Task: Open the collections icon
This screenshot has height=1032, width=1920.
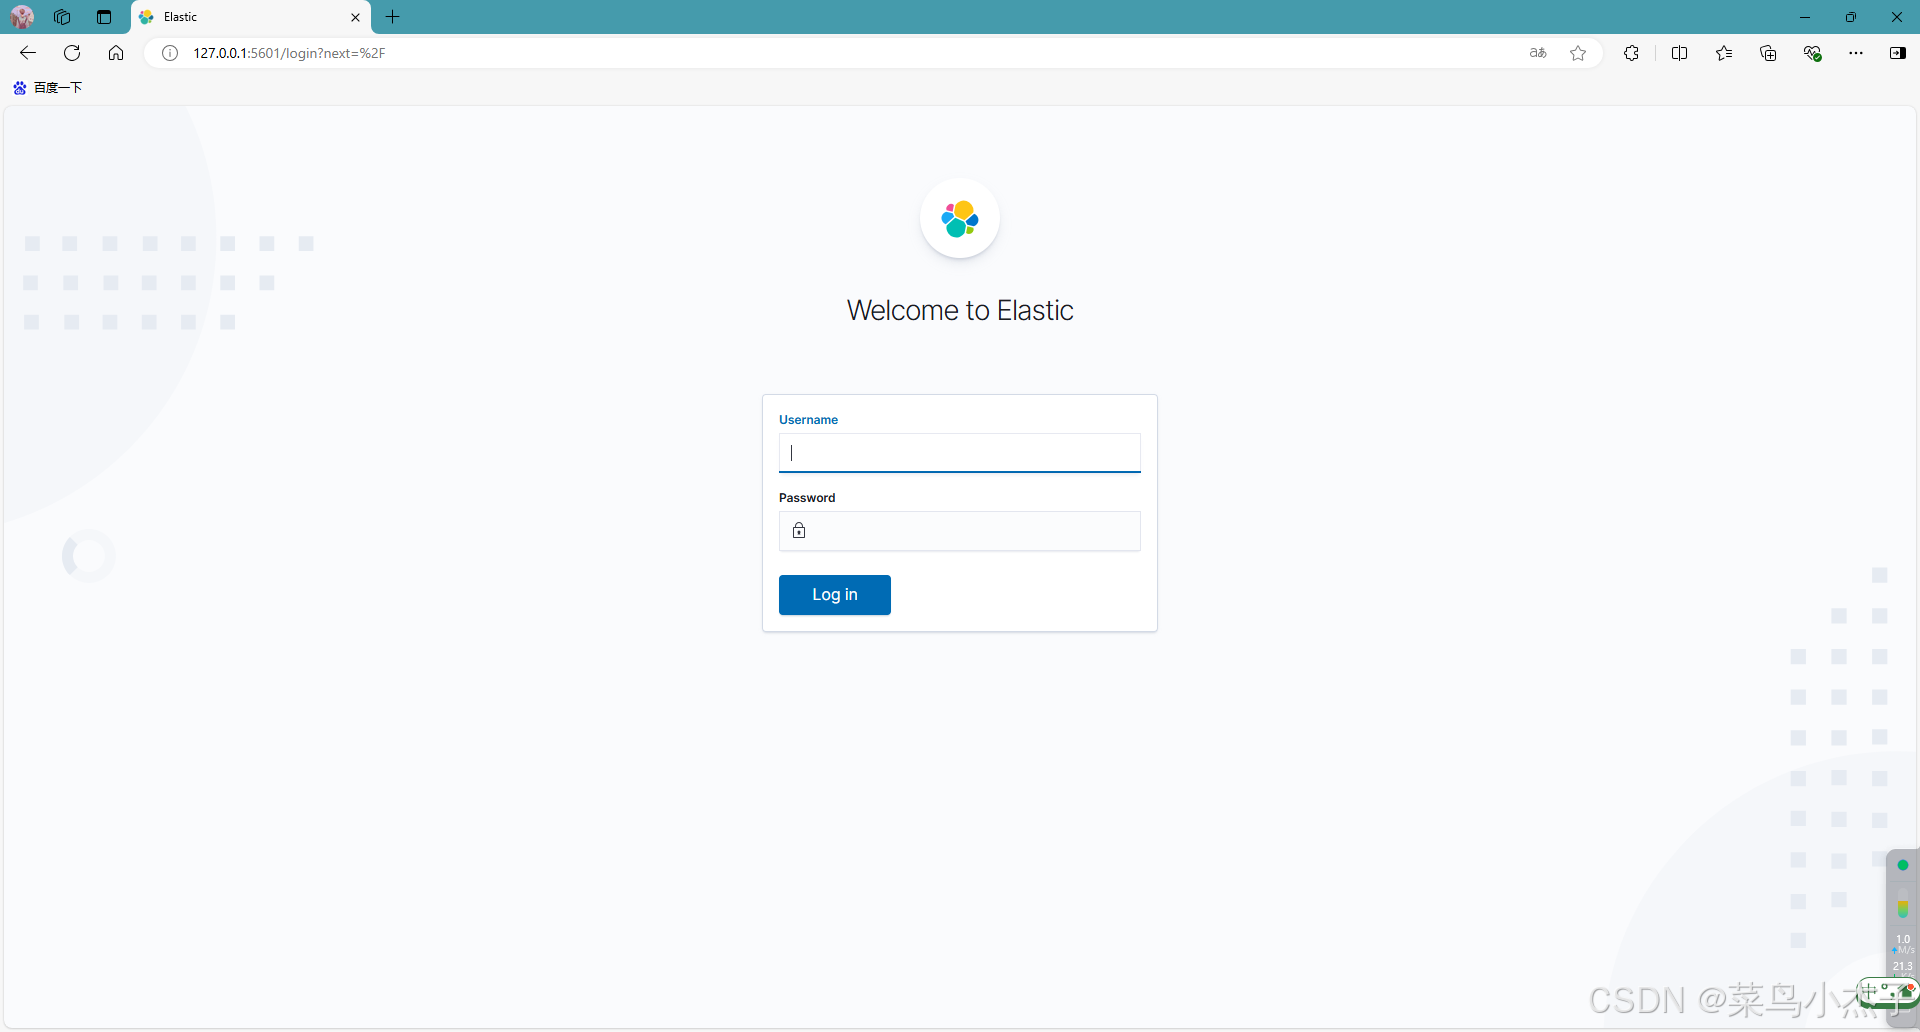Action: point(1768,53)
